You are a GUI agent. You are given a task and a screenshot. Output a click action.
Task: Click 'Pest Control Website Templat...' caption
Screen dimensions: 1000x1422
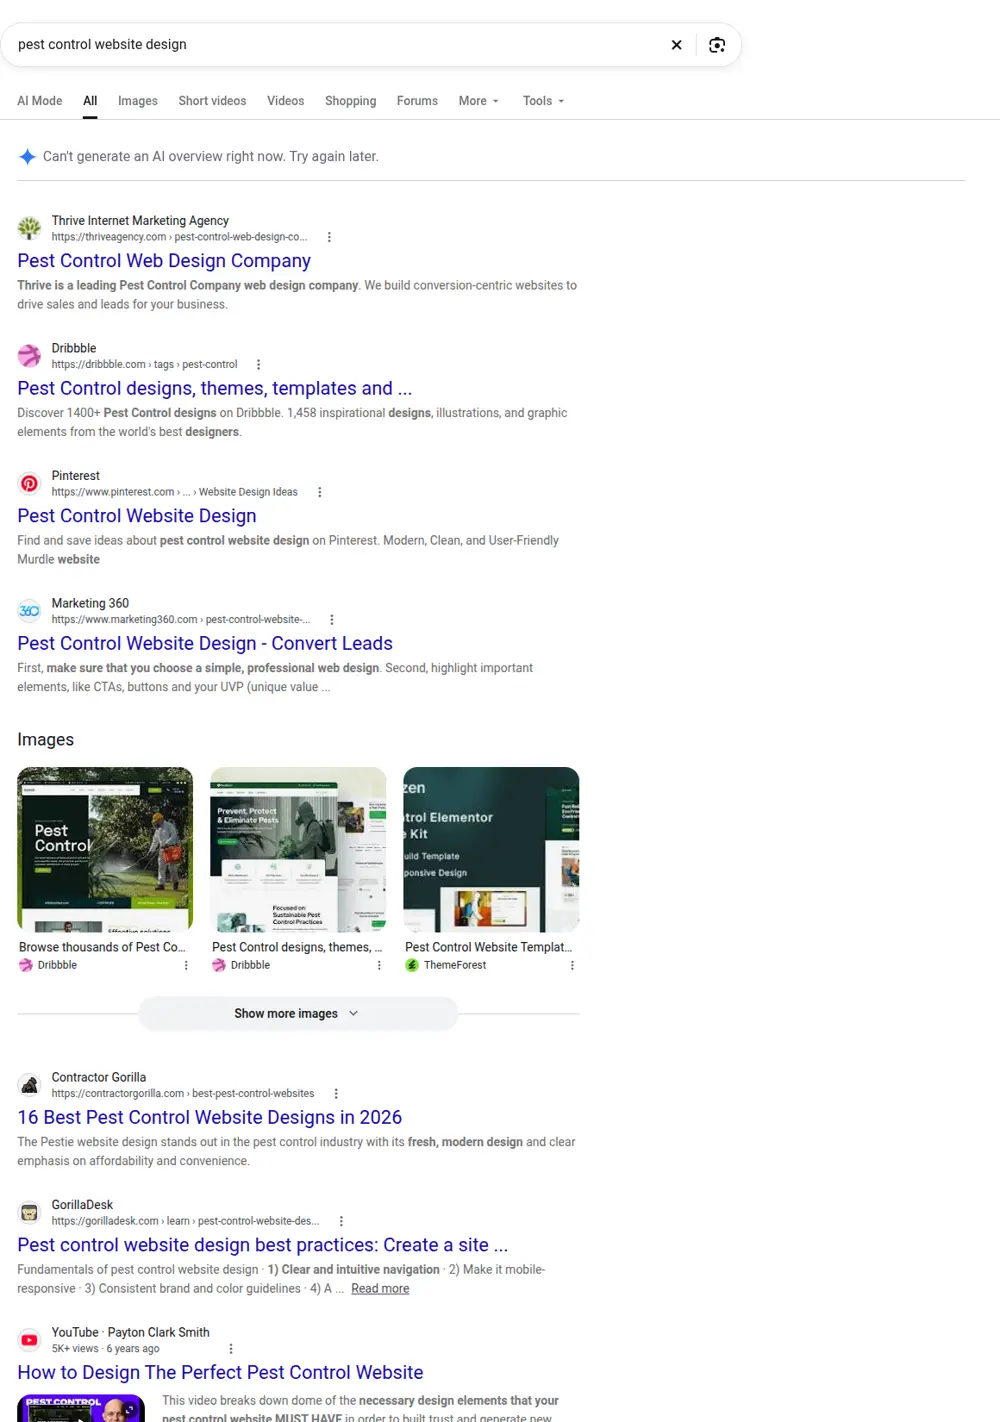(489, 948)
